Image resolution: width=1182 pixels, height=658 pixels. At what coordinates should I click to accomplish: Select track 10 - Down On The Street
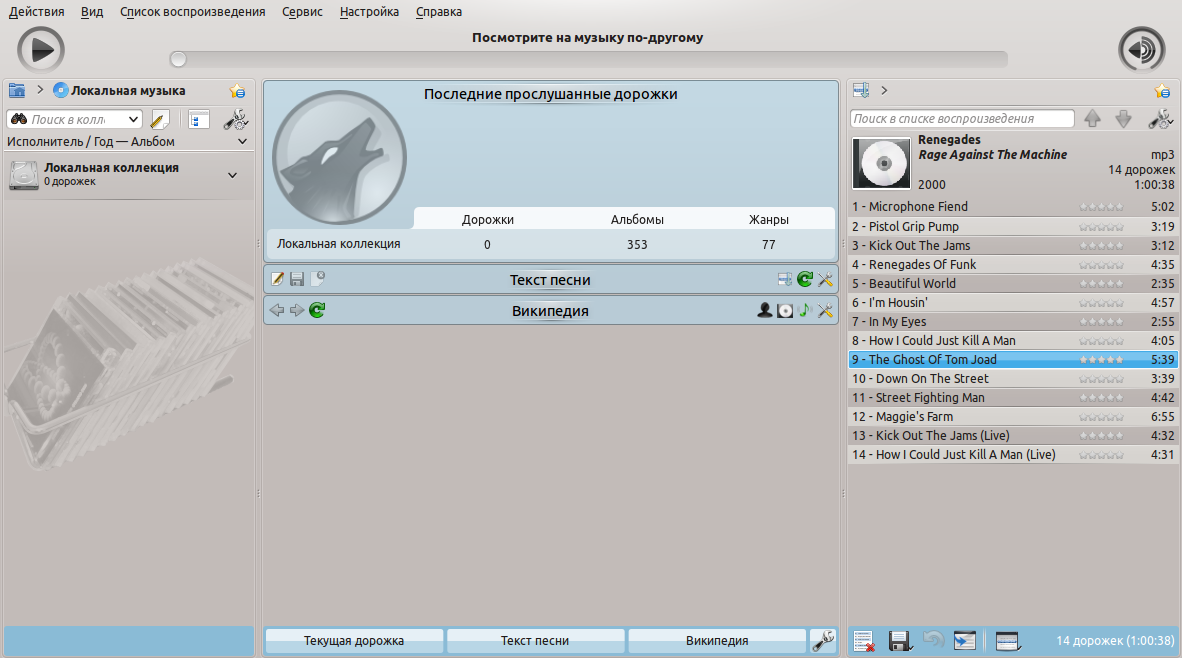pos(1012,378)
